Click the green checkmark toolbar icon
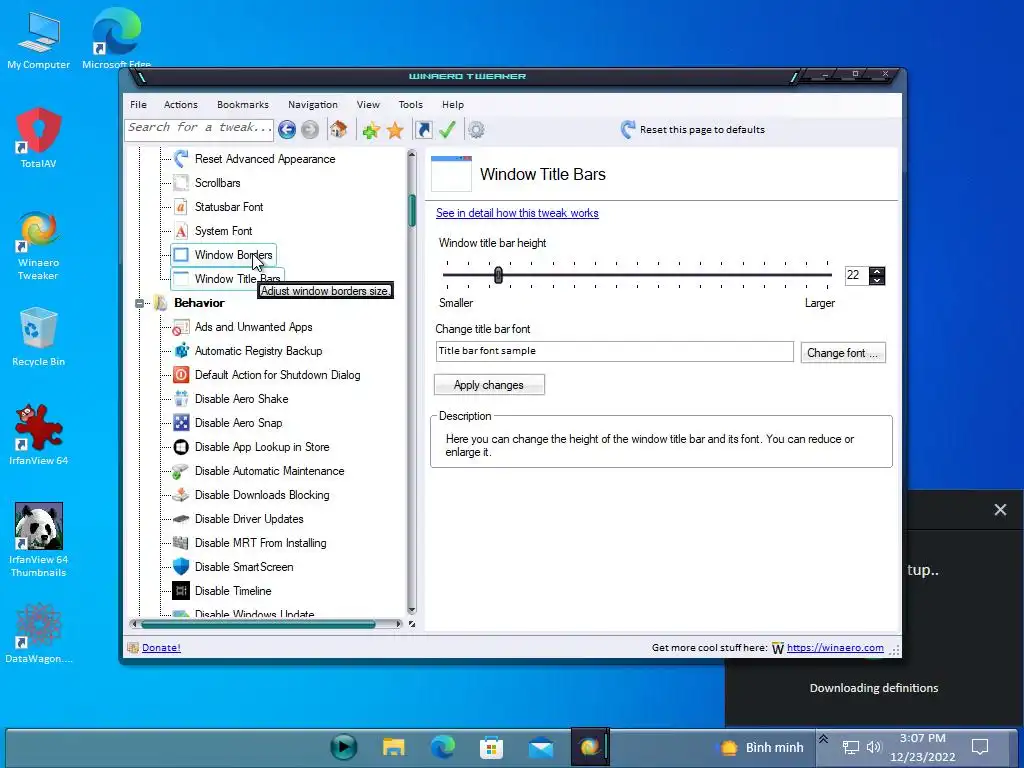The image size is (1024, 768). (447, 129)
